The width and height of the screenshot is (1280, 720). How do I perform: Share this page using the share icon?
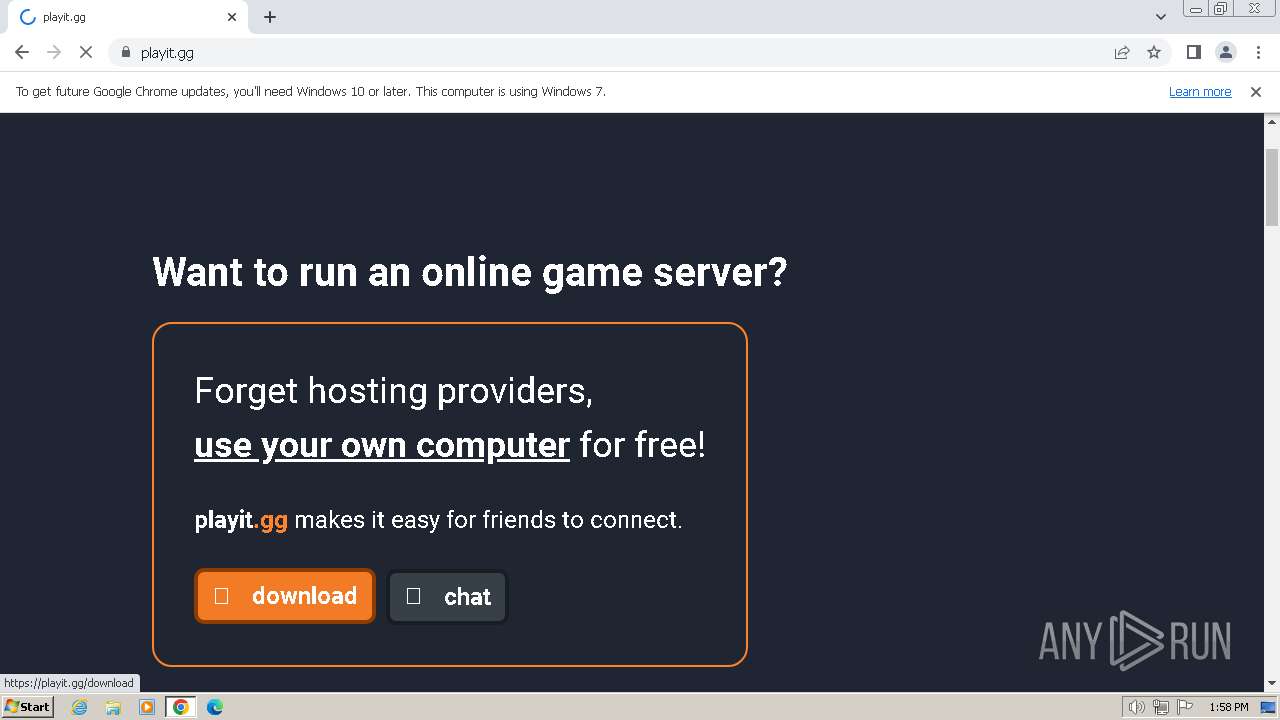(1122, 52)
